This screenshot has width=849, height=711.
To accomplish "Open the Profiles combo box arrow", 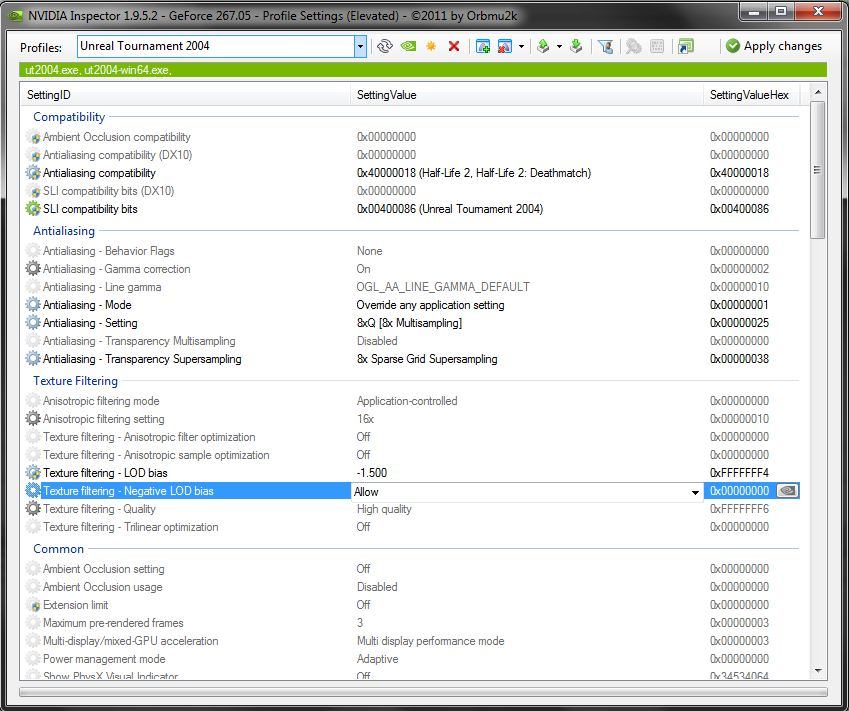I will [x=360, y=47].
